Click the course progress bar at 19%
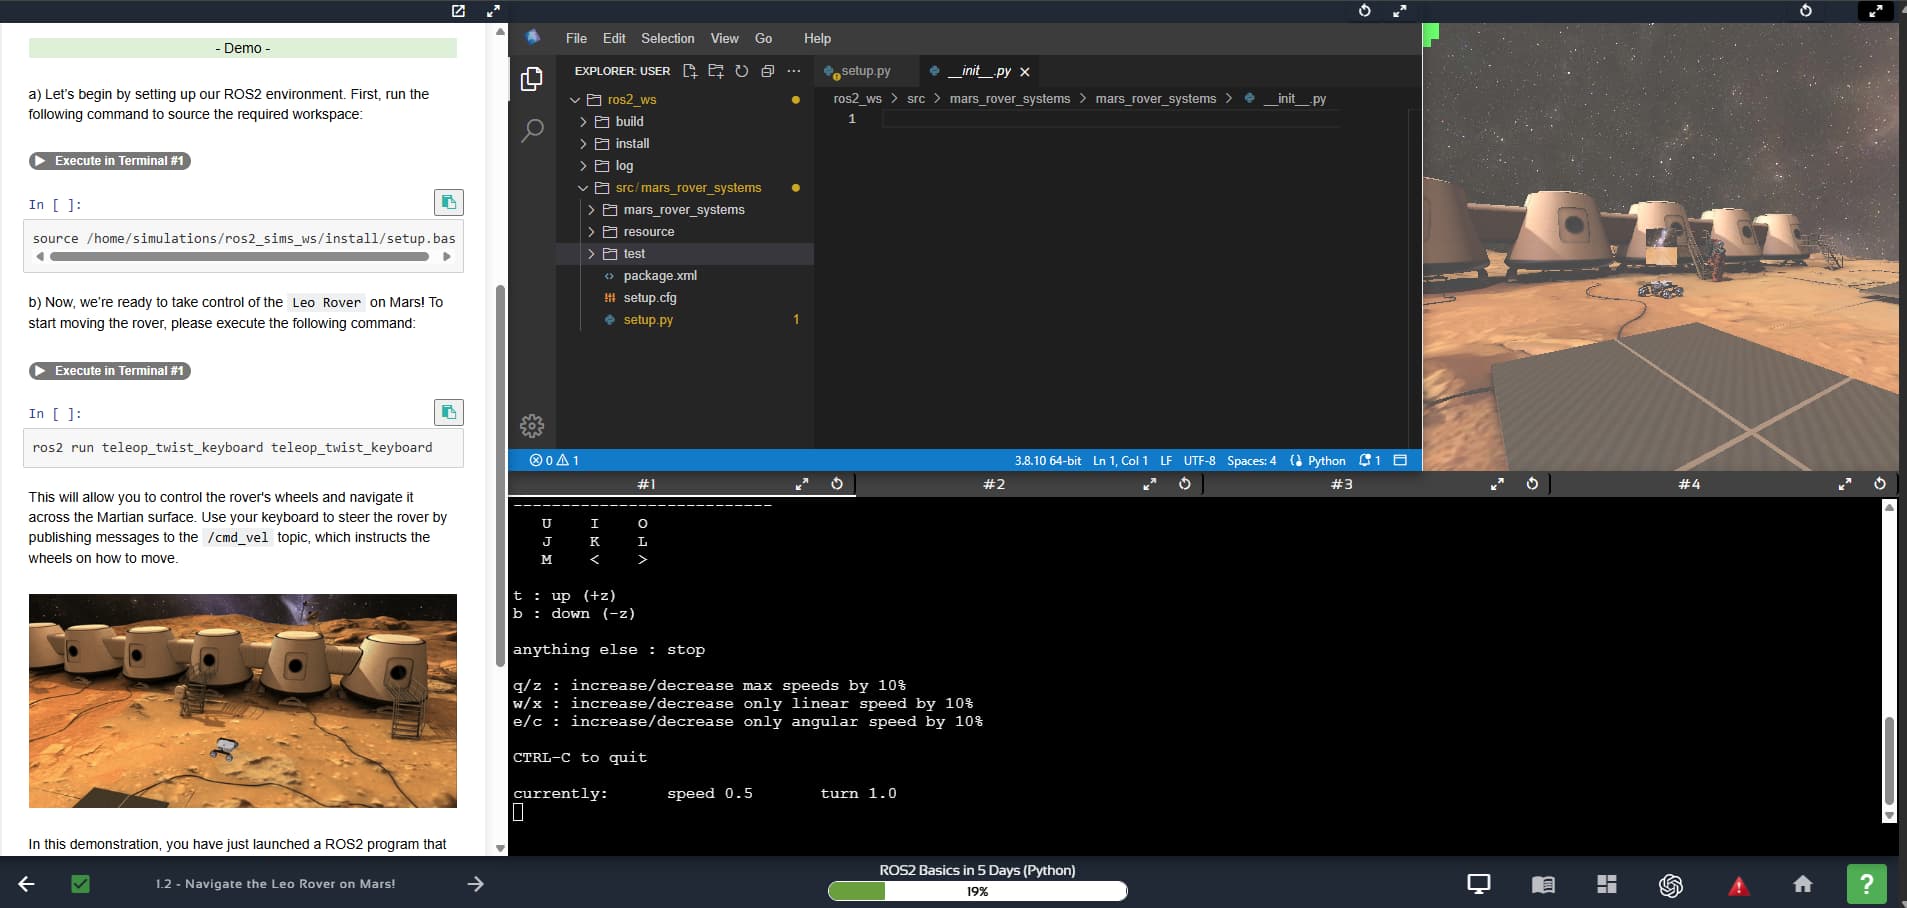 point(977,891)
